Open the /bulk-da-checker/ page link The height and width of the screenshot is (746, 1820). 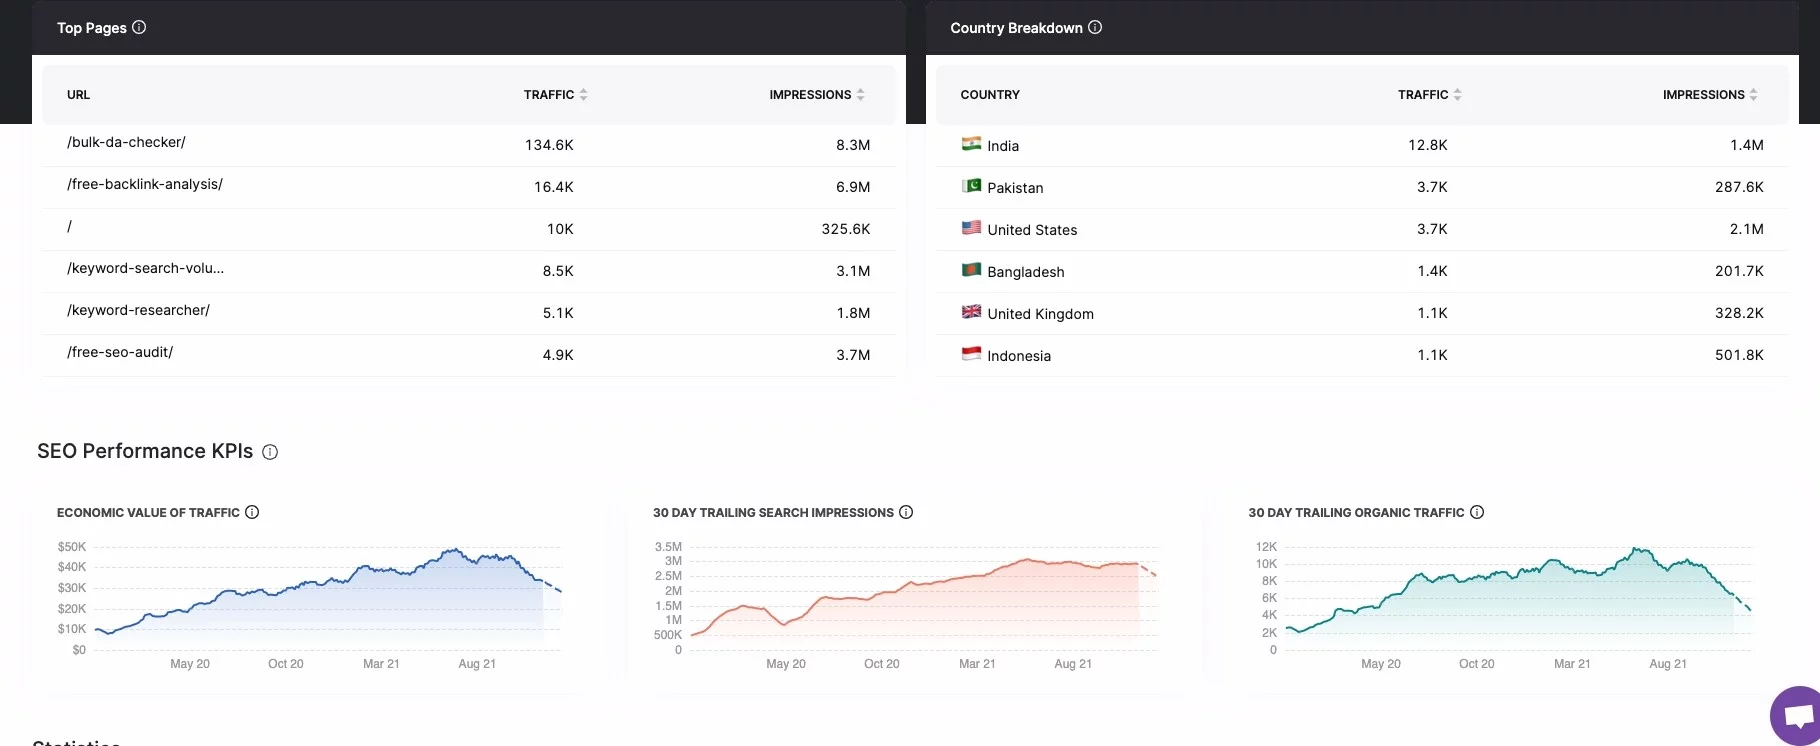(126, 142)
